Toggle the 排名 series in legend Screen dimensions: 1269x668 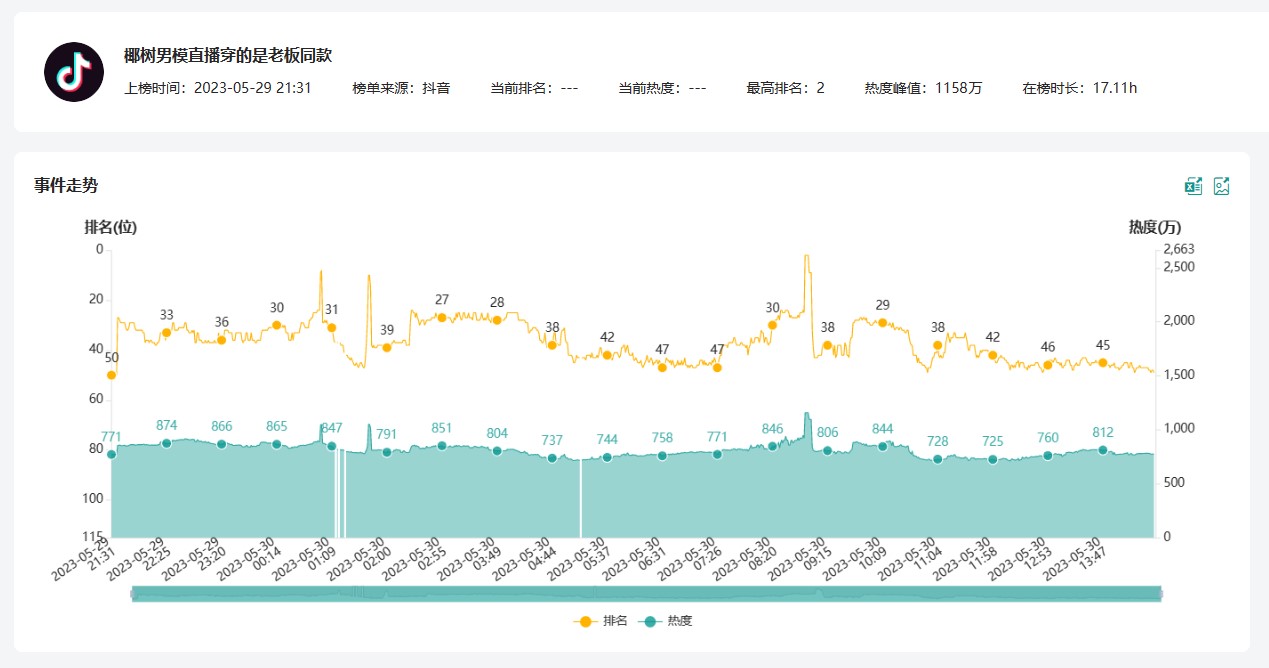pyautogui.click(x=601, y=621)
